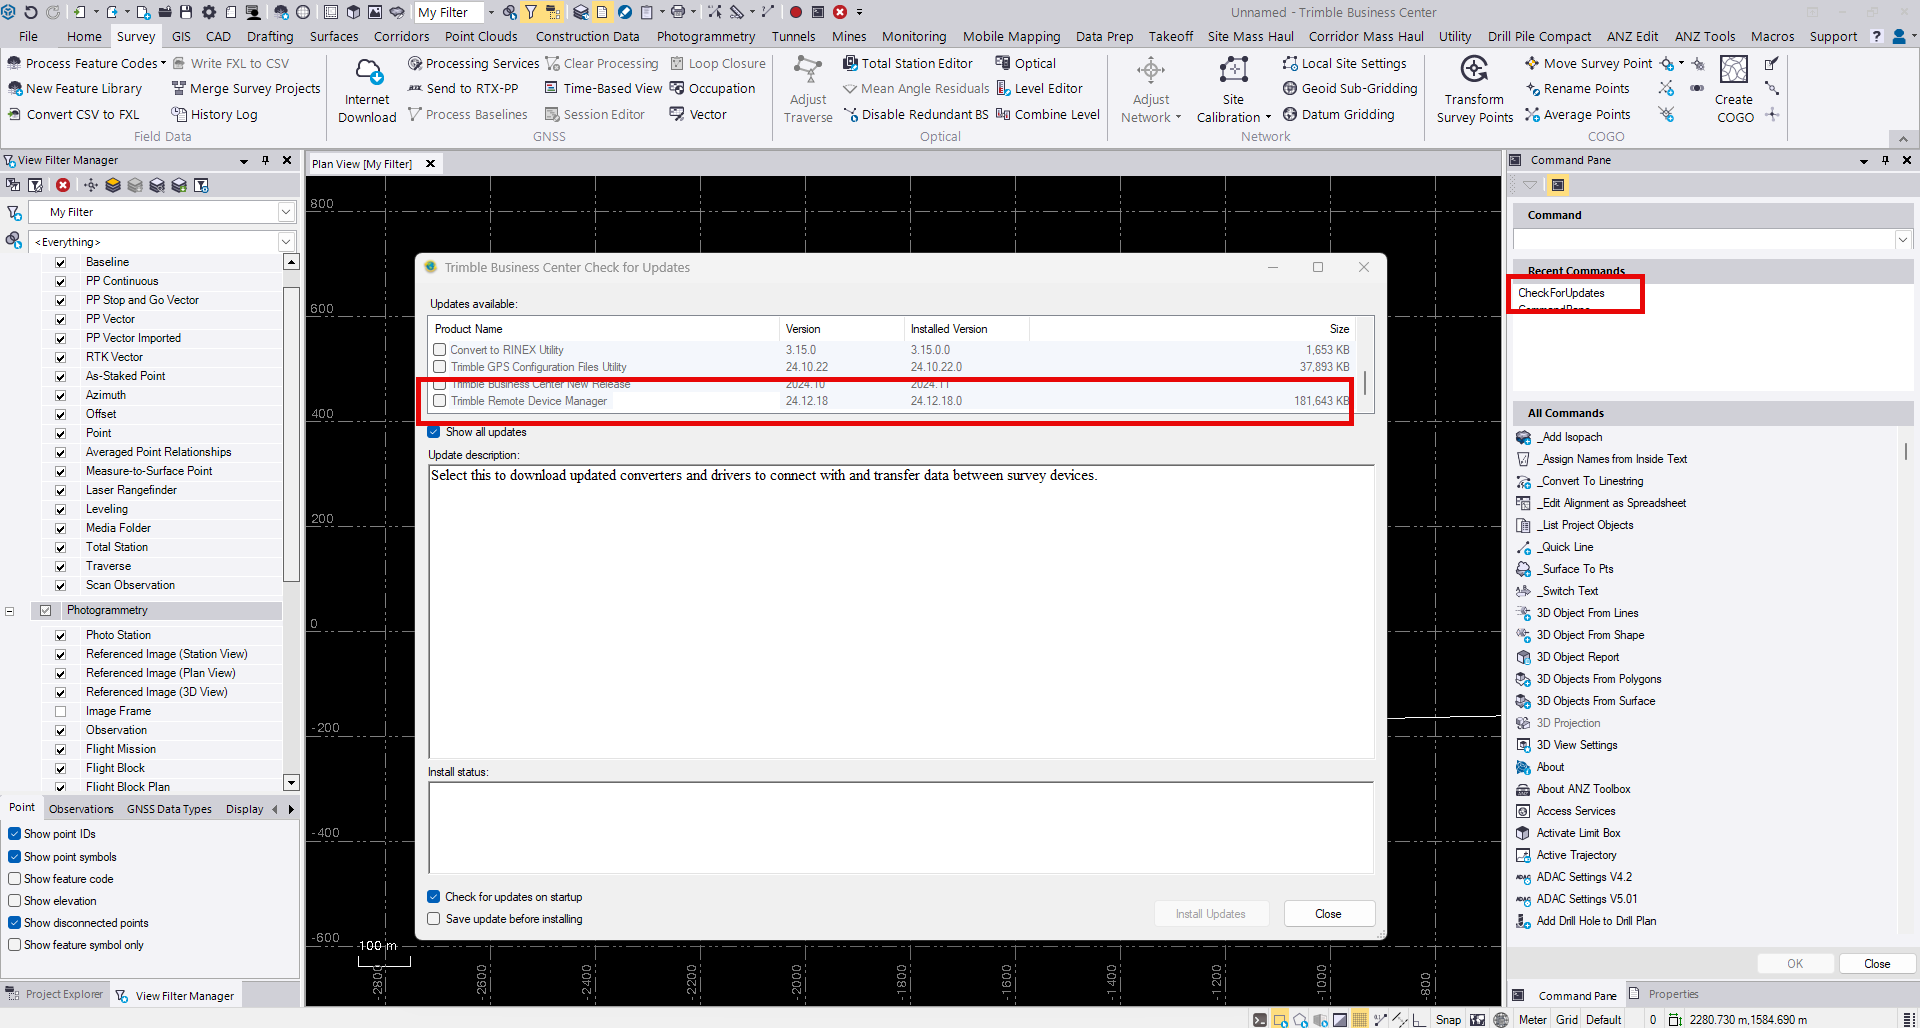Image resolution: width=1920 pixels, height=1028 pixels.
Task: Open the Process Feature Codes dropdown arrow
Action: (163, 63)
